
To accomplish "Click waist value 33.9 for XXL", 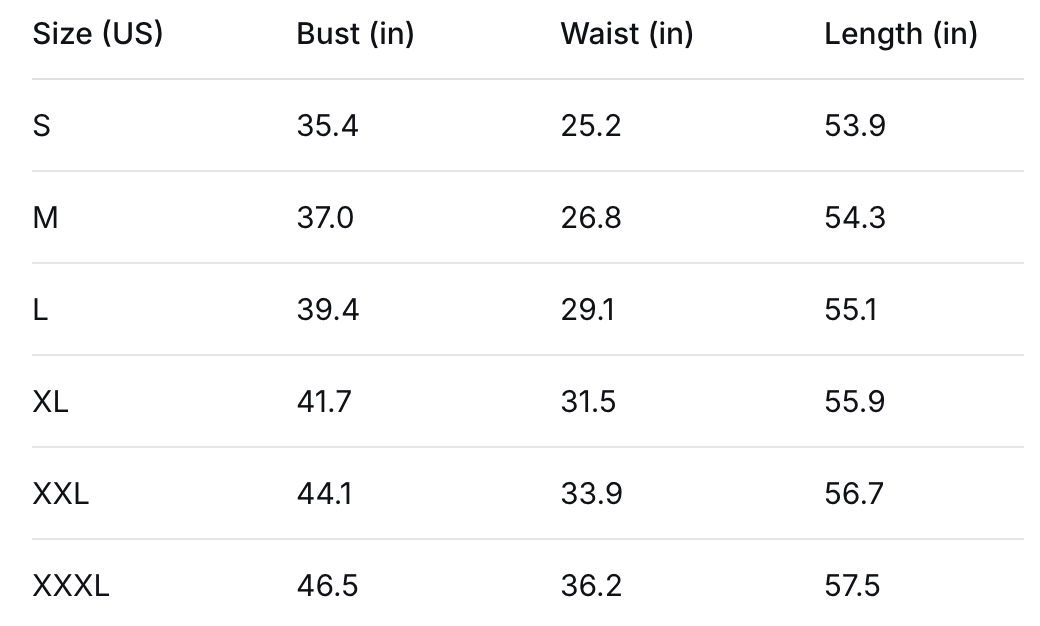I will pyautogui.click(x=591, y=494).
